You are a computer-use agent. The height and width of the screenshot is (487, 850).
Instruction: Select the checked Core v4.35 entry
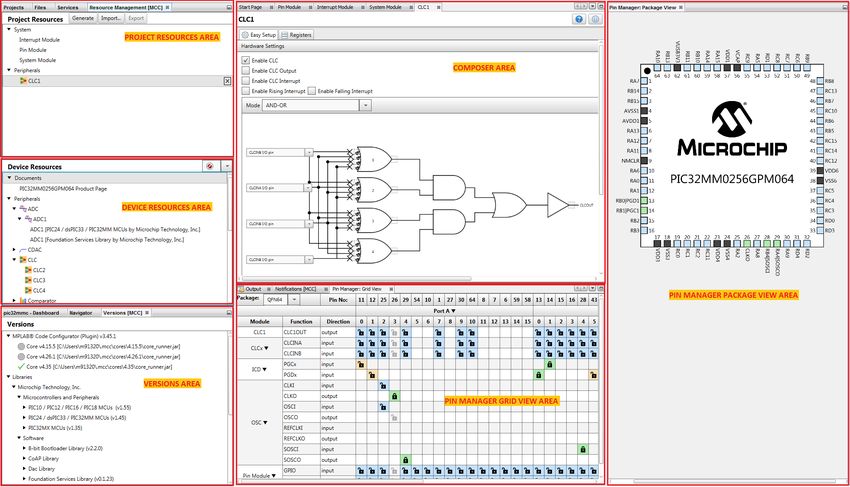click(x=95, y=367)
